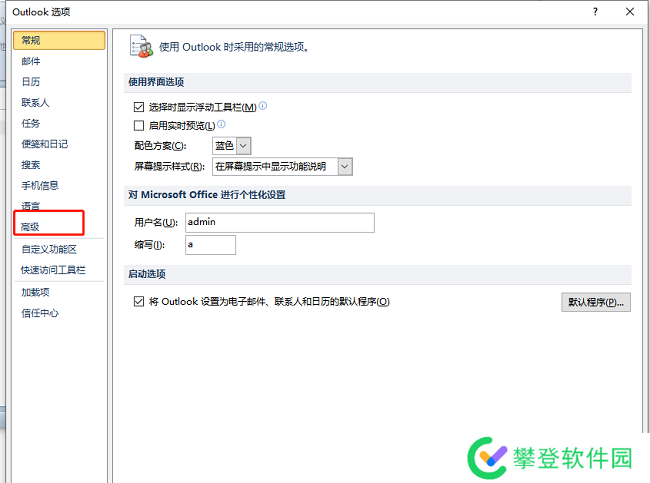
Task: Click the 默认程序 button
Action: pos(596,301)
